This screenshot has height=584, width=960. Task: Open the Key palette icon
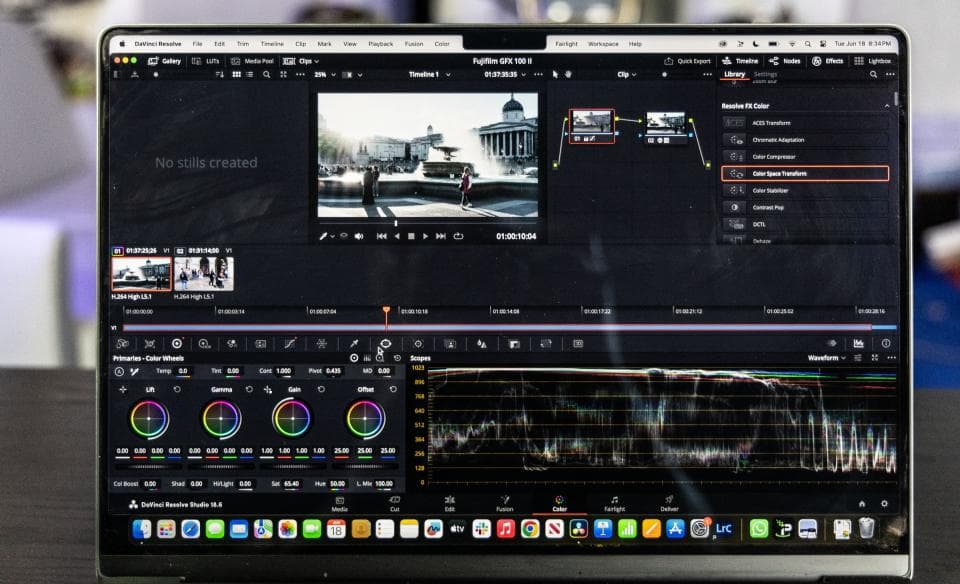[514, 344]
